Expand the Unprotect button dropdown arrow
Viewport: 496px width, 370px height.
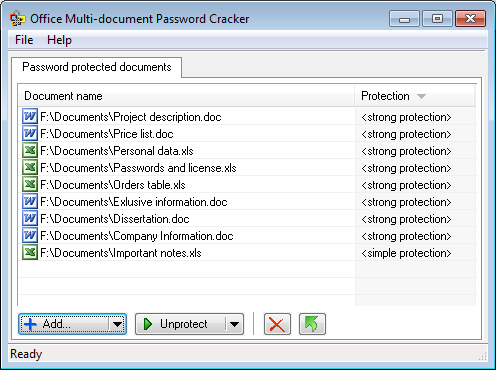click(x=234, y=324)
